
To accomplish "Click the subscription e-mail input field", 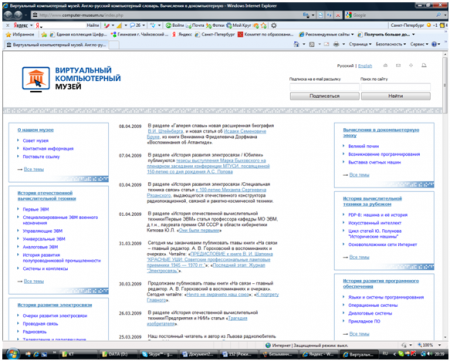I will 324,87.
